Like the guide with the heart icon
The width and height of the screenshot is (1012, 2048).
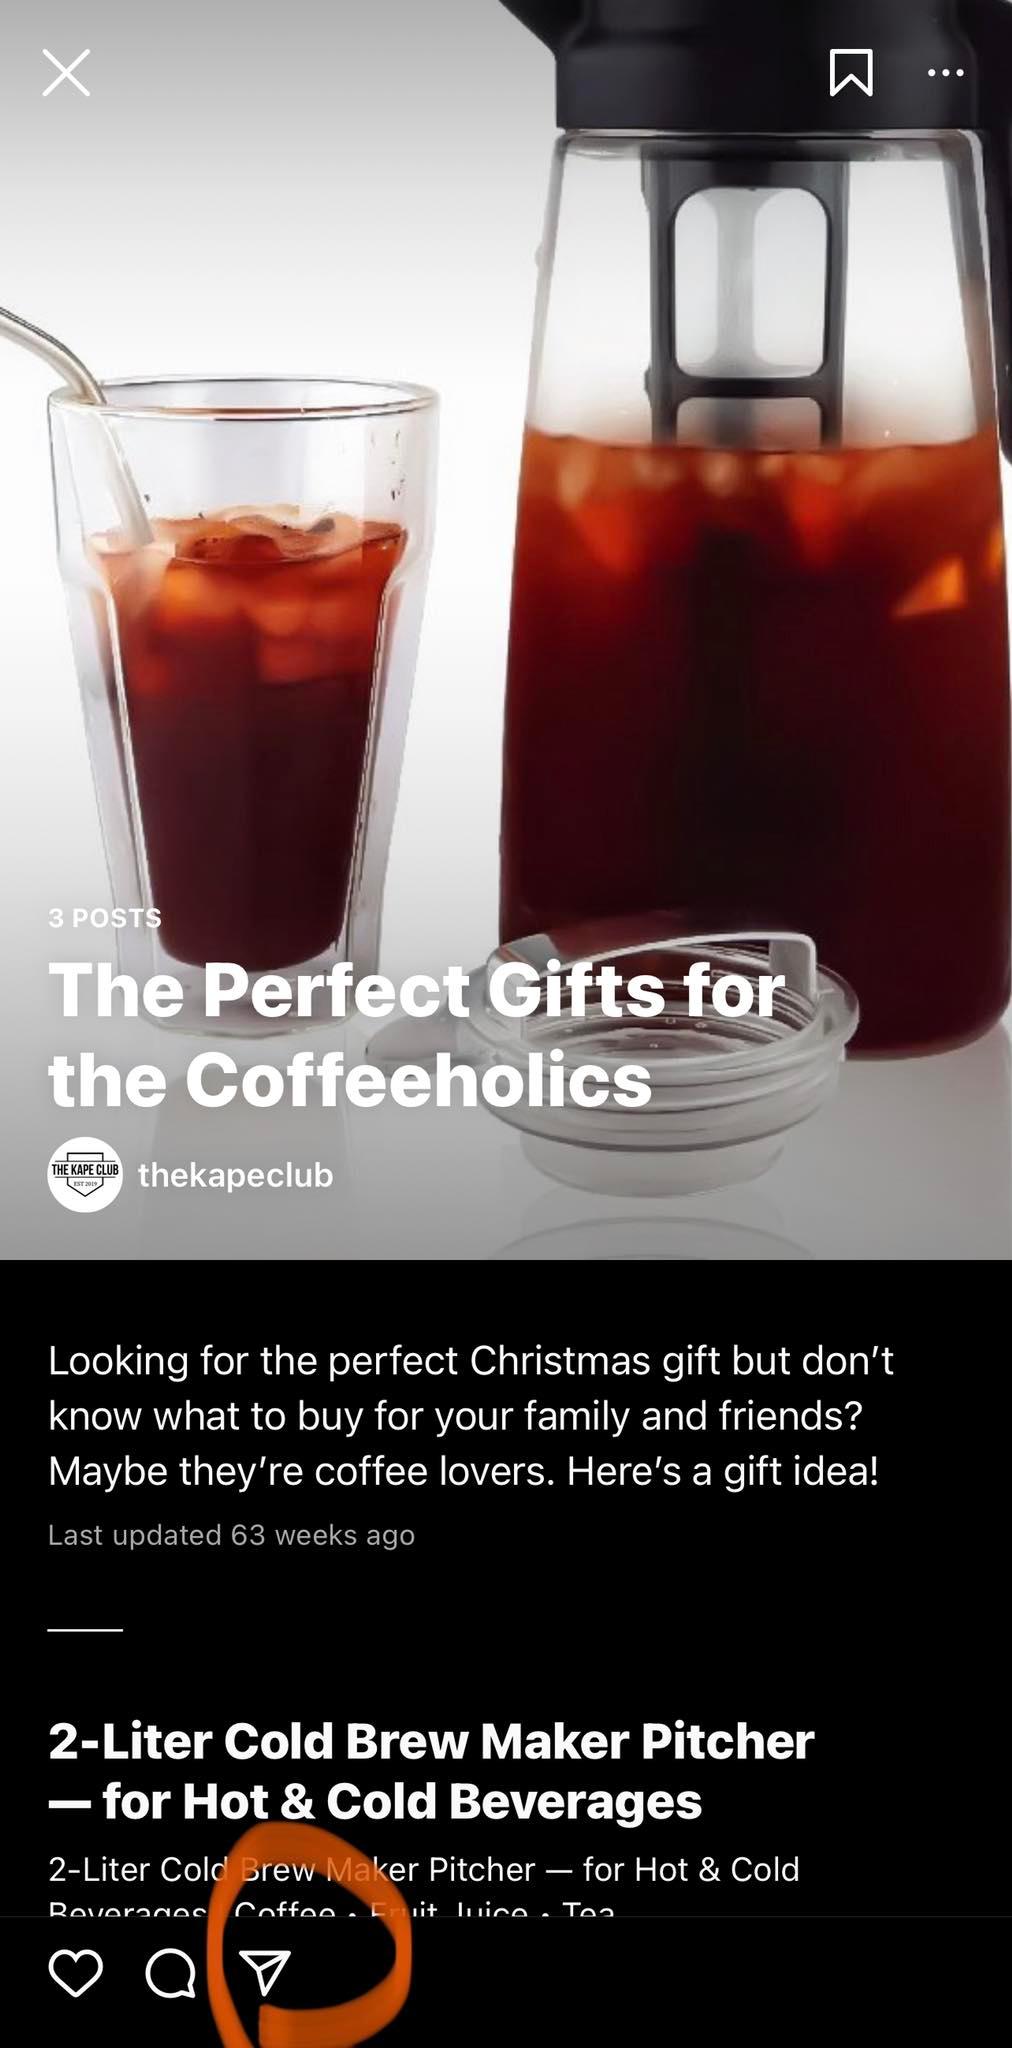click(76, 1973)
